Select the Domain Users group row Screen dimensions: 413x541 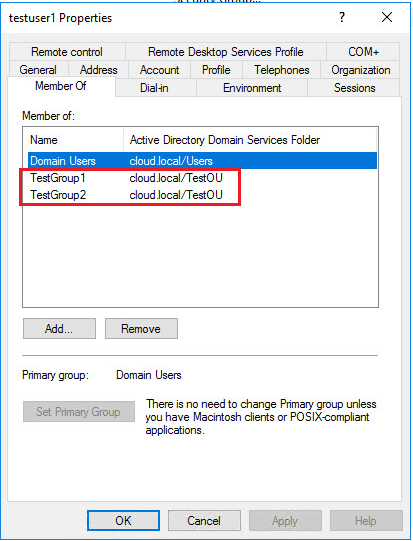tap(202, 161)
